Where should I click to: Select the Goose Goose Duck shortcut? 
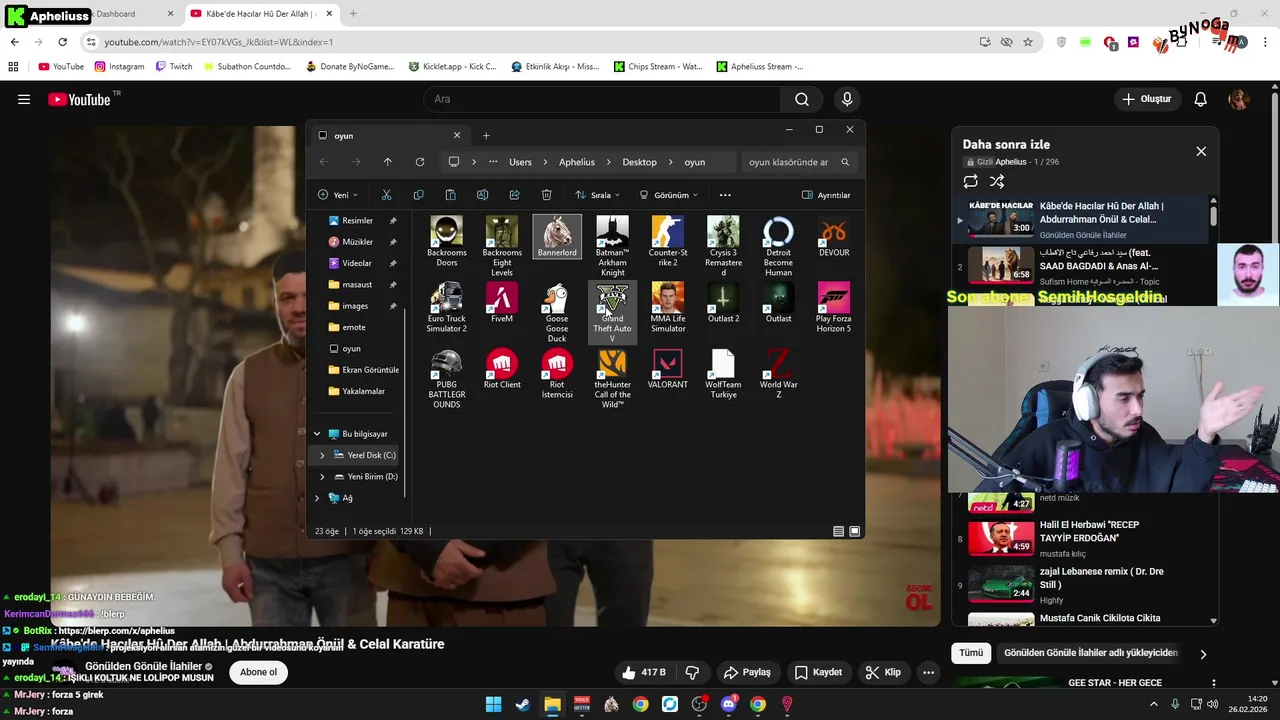tap(557, 312)
